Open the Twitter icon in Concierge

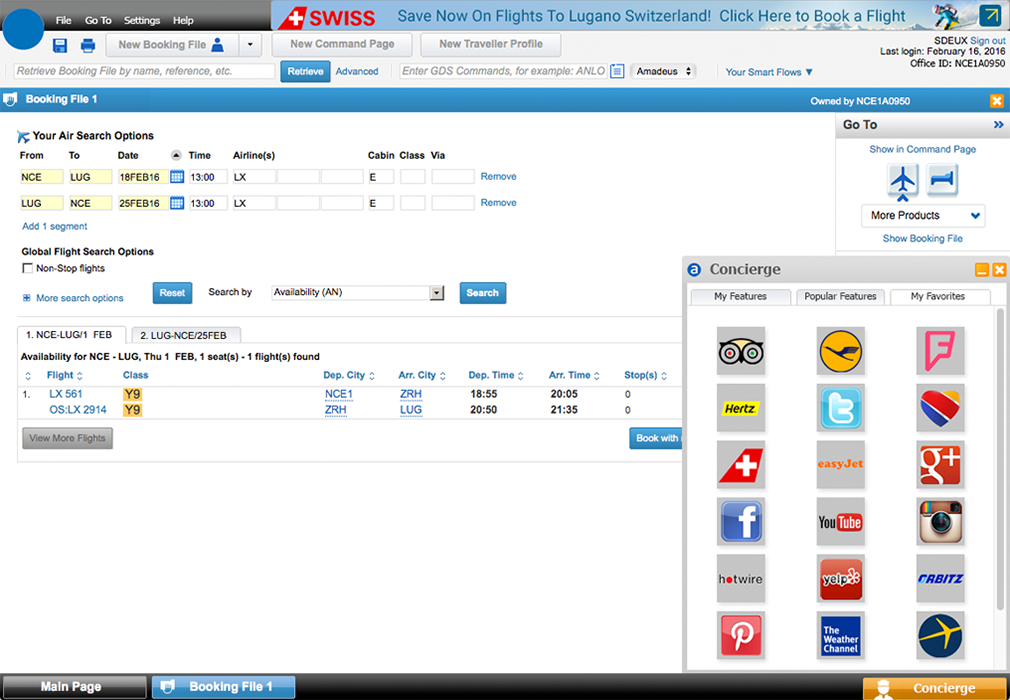[841, 408]
